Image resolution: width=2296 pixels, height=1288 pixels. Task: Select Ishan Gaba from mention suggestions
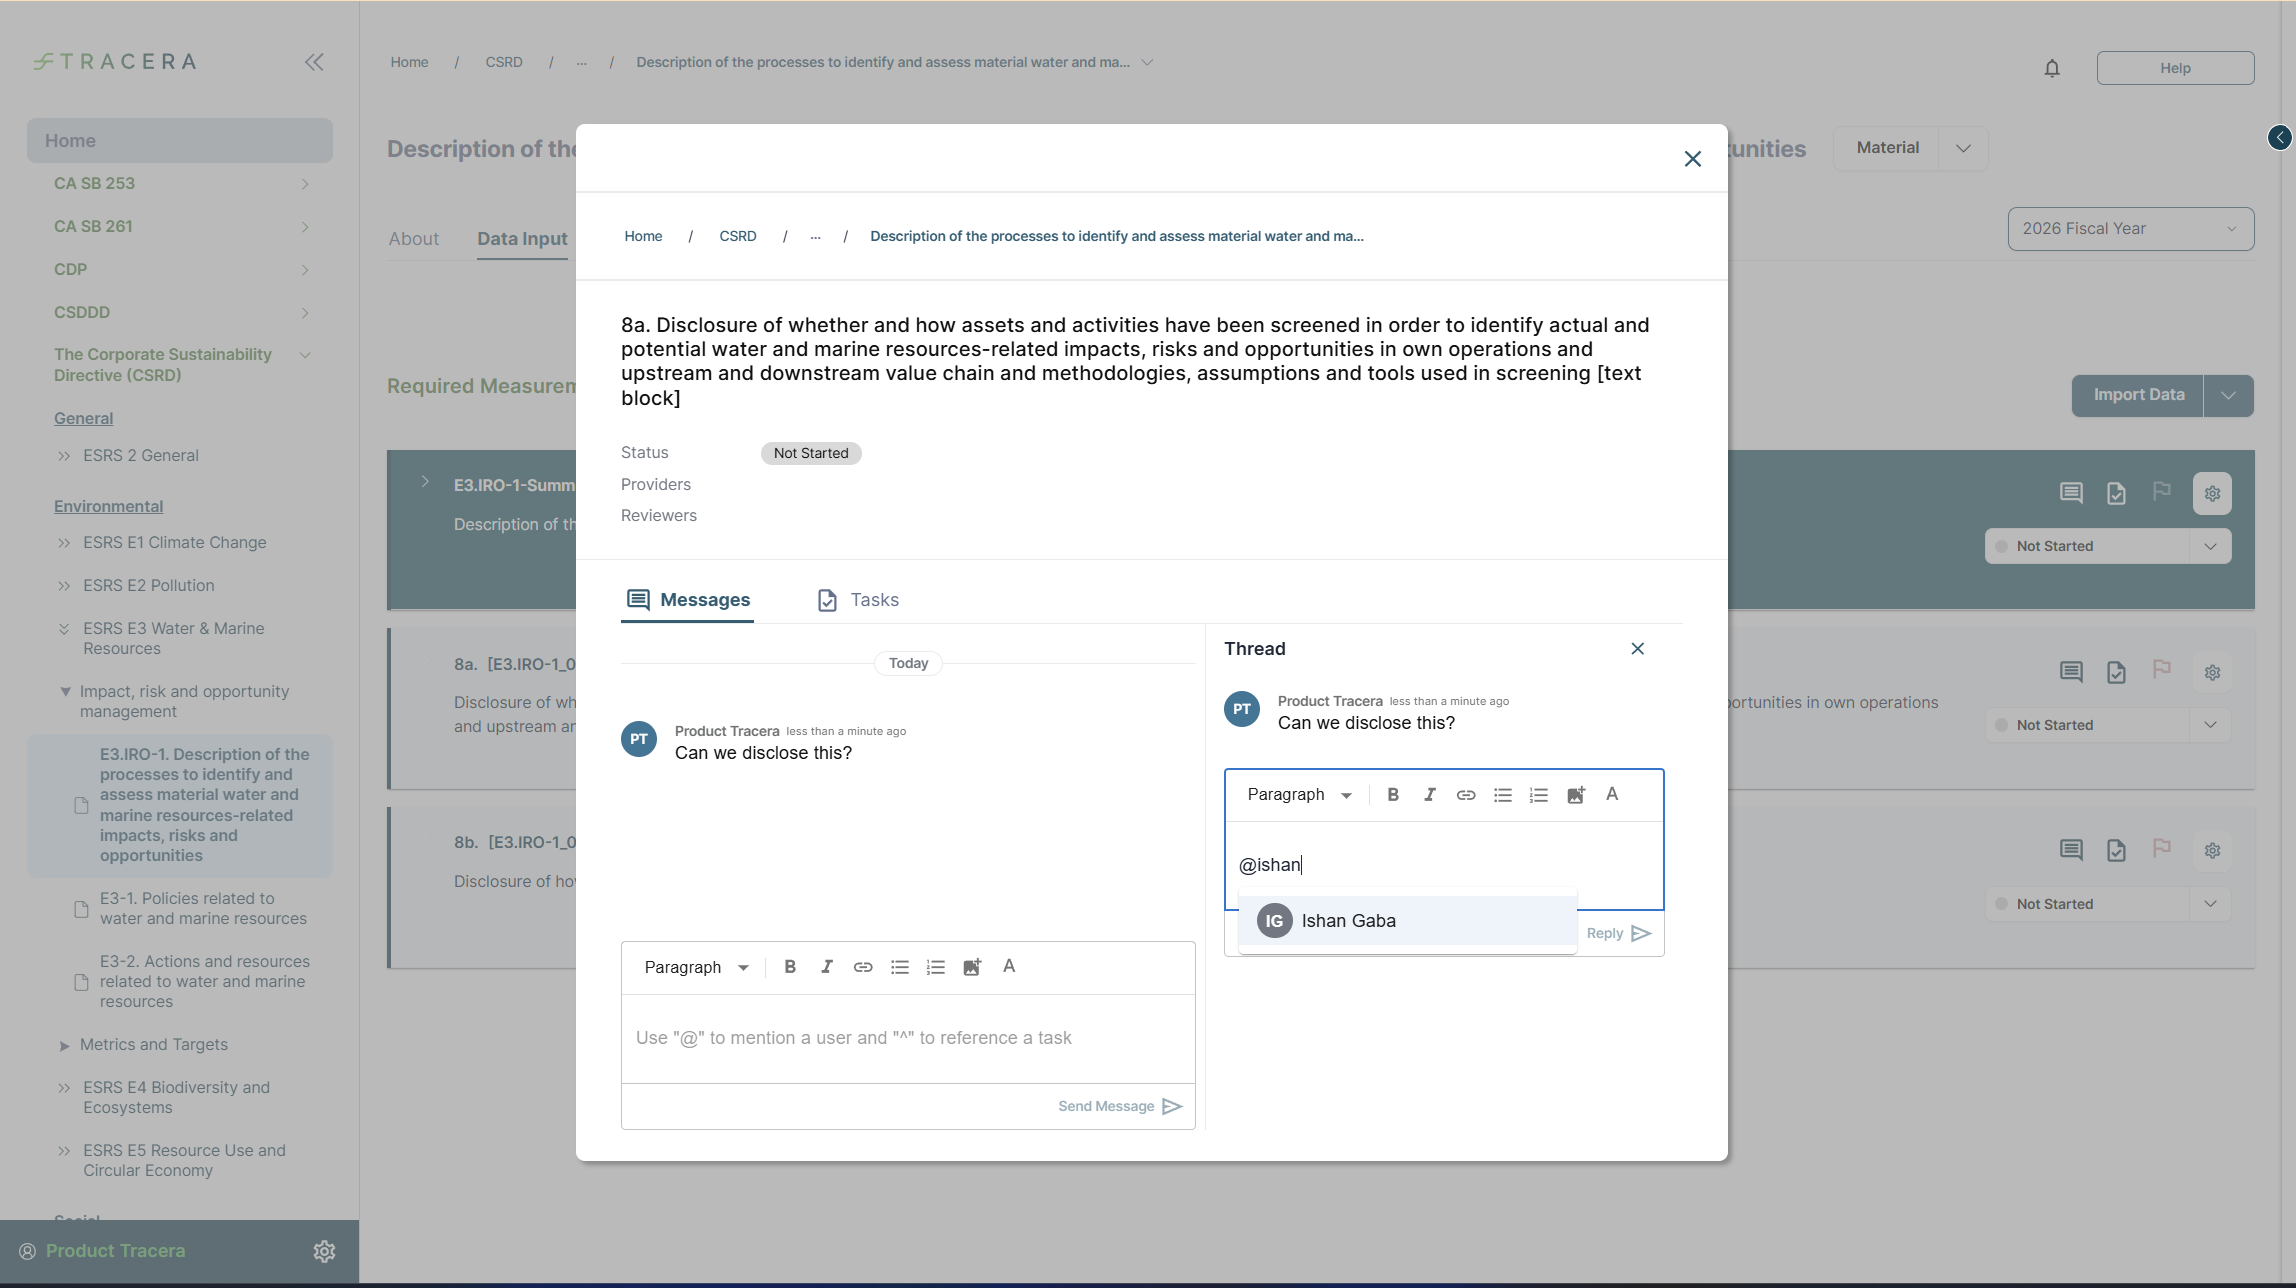point(1347,921)
